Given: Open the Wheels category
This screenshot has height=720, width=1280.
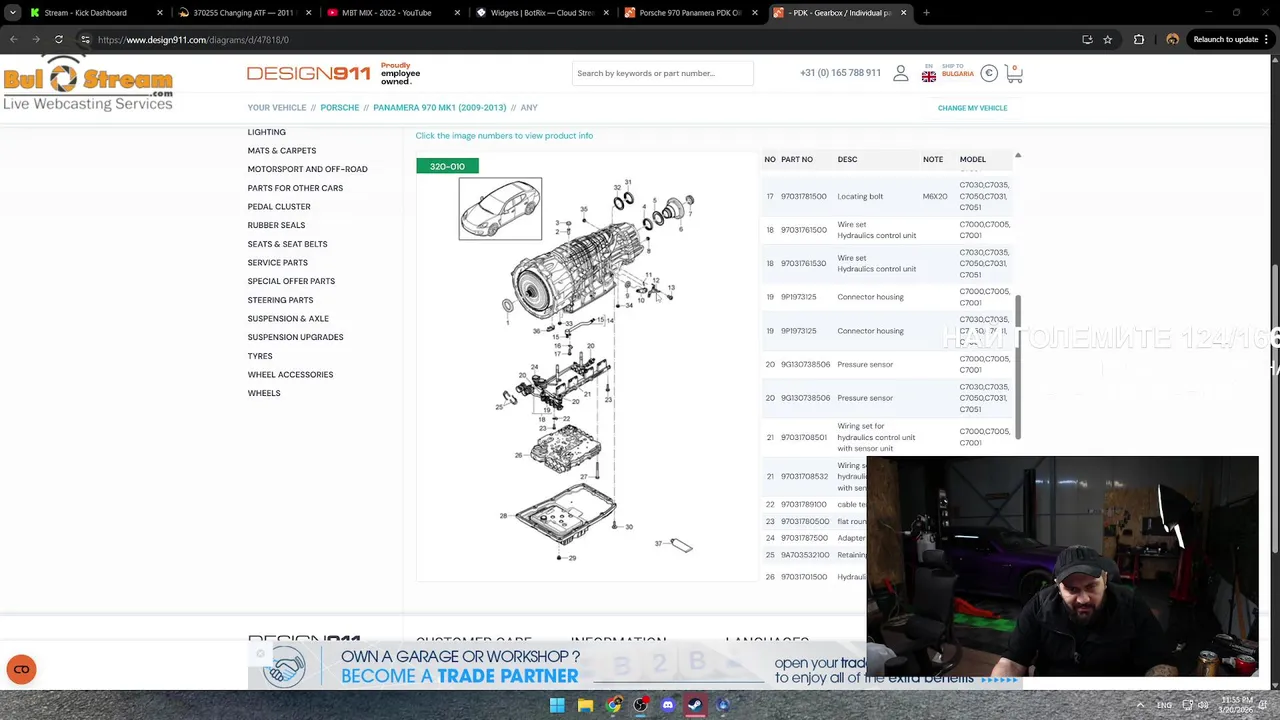Looking at the screenshot, I should click(x=264, y=393).
